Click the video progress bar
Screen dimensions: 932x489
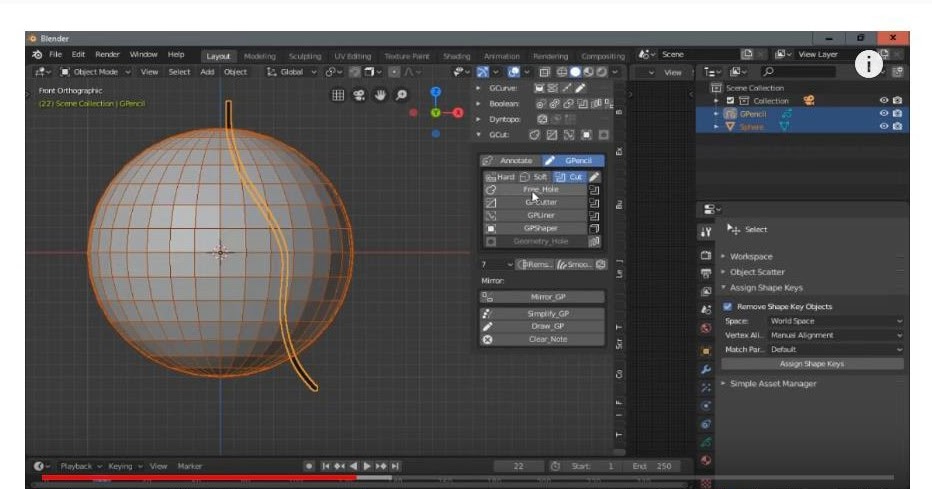[467, 477]
